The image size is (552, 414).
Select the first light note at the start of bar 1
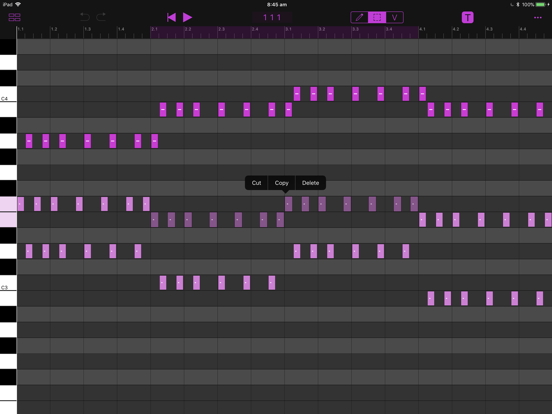pyautogui.click(x=20, y=204)
